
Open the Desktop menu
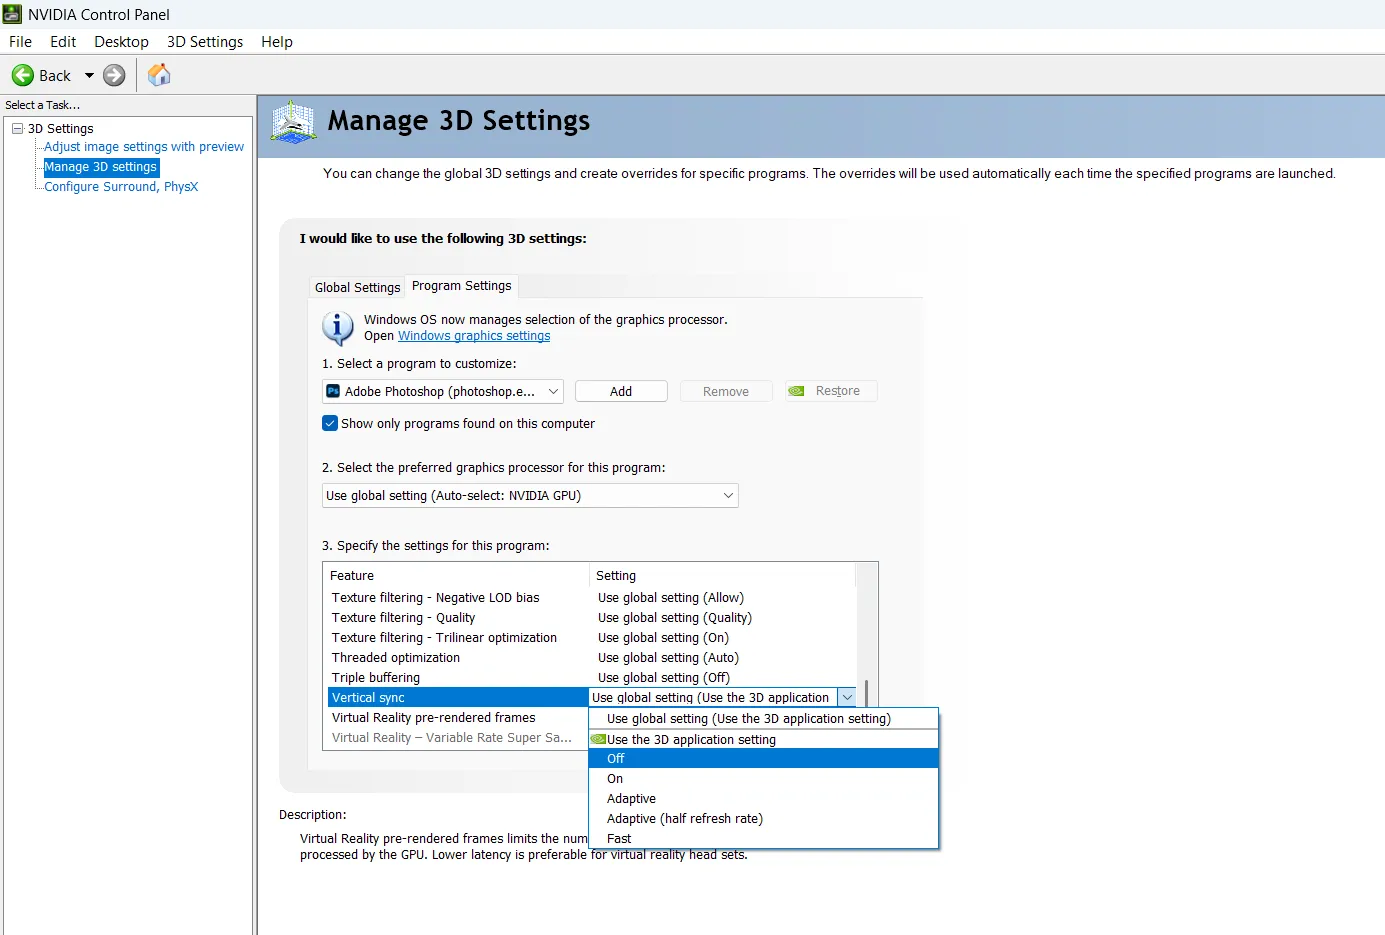pyautogui.click(x=121, y=41)
